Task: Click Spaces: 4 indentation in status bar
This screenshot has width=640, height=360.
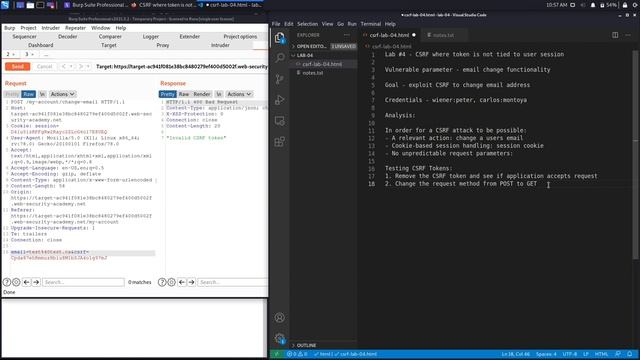Action: click(x=546, y=354)
